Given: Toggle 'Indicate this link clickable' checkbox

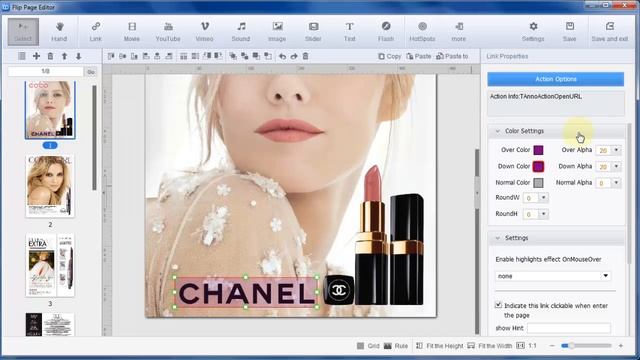Looking at the screenshot, I should (498, 305).
